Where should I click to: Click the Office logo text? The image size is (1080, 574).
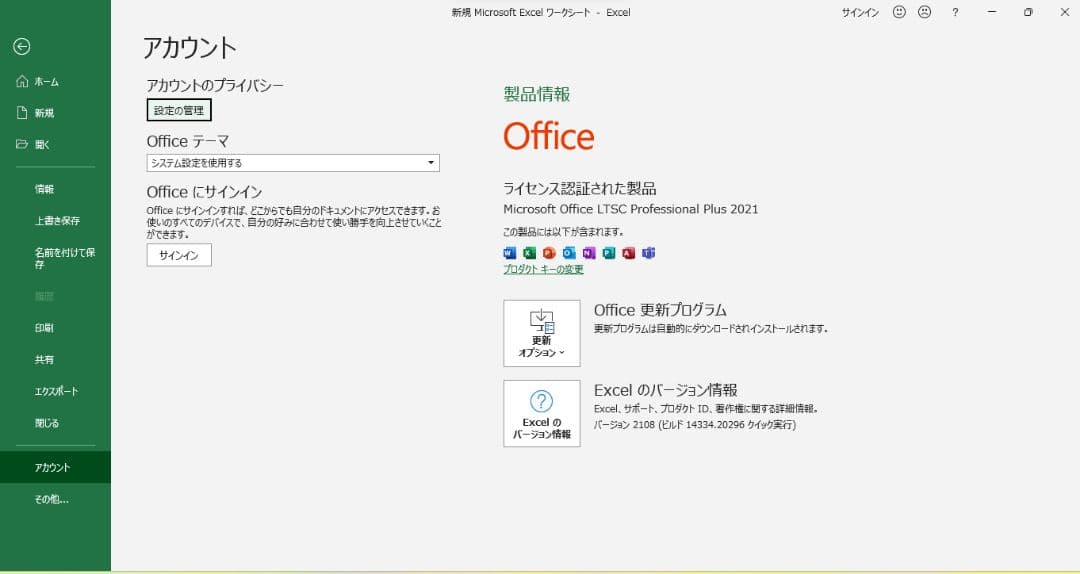pos(549,136)
